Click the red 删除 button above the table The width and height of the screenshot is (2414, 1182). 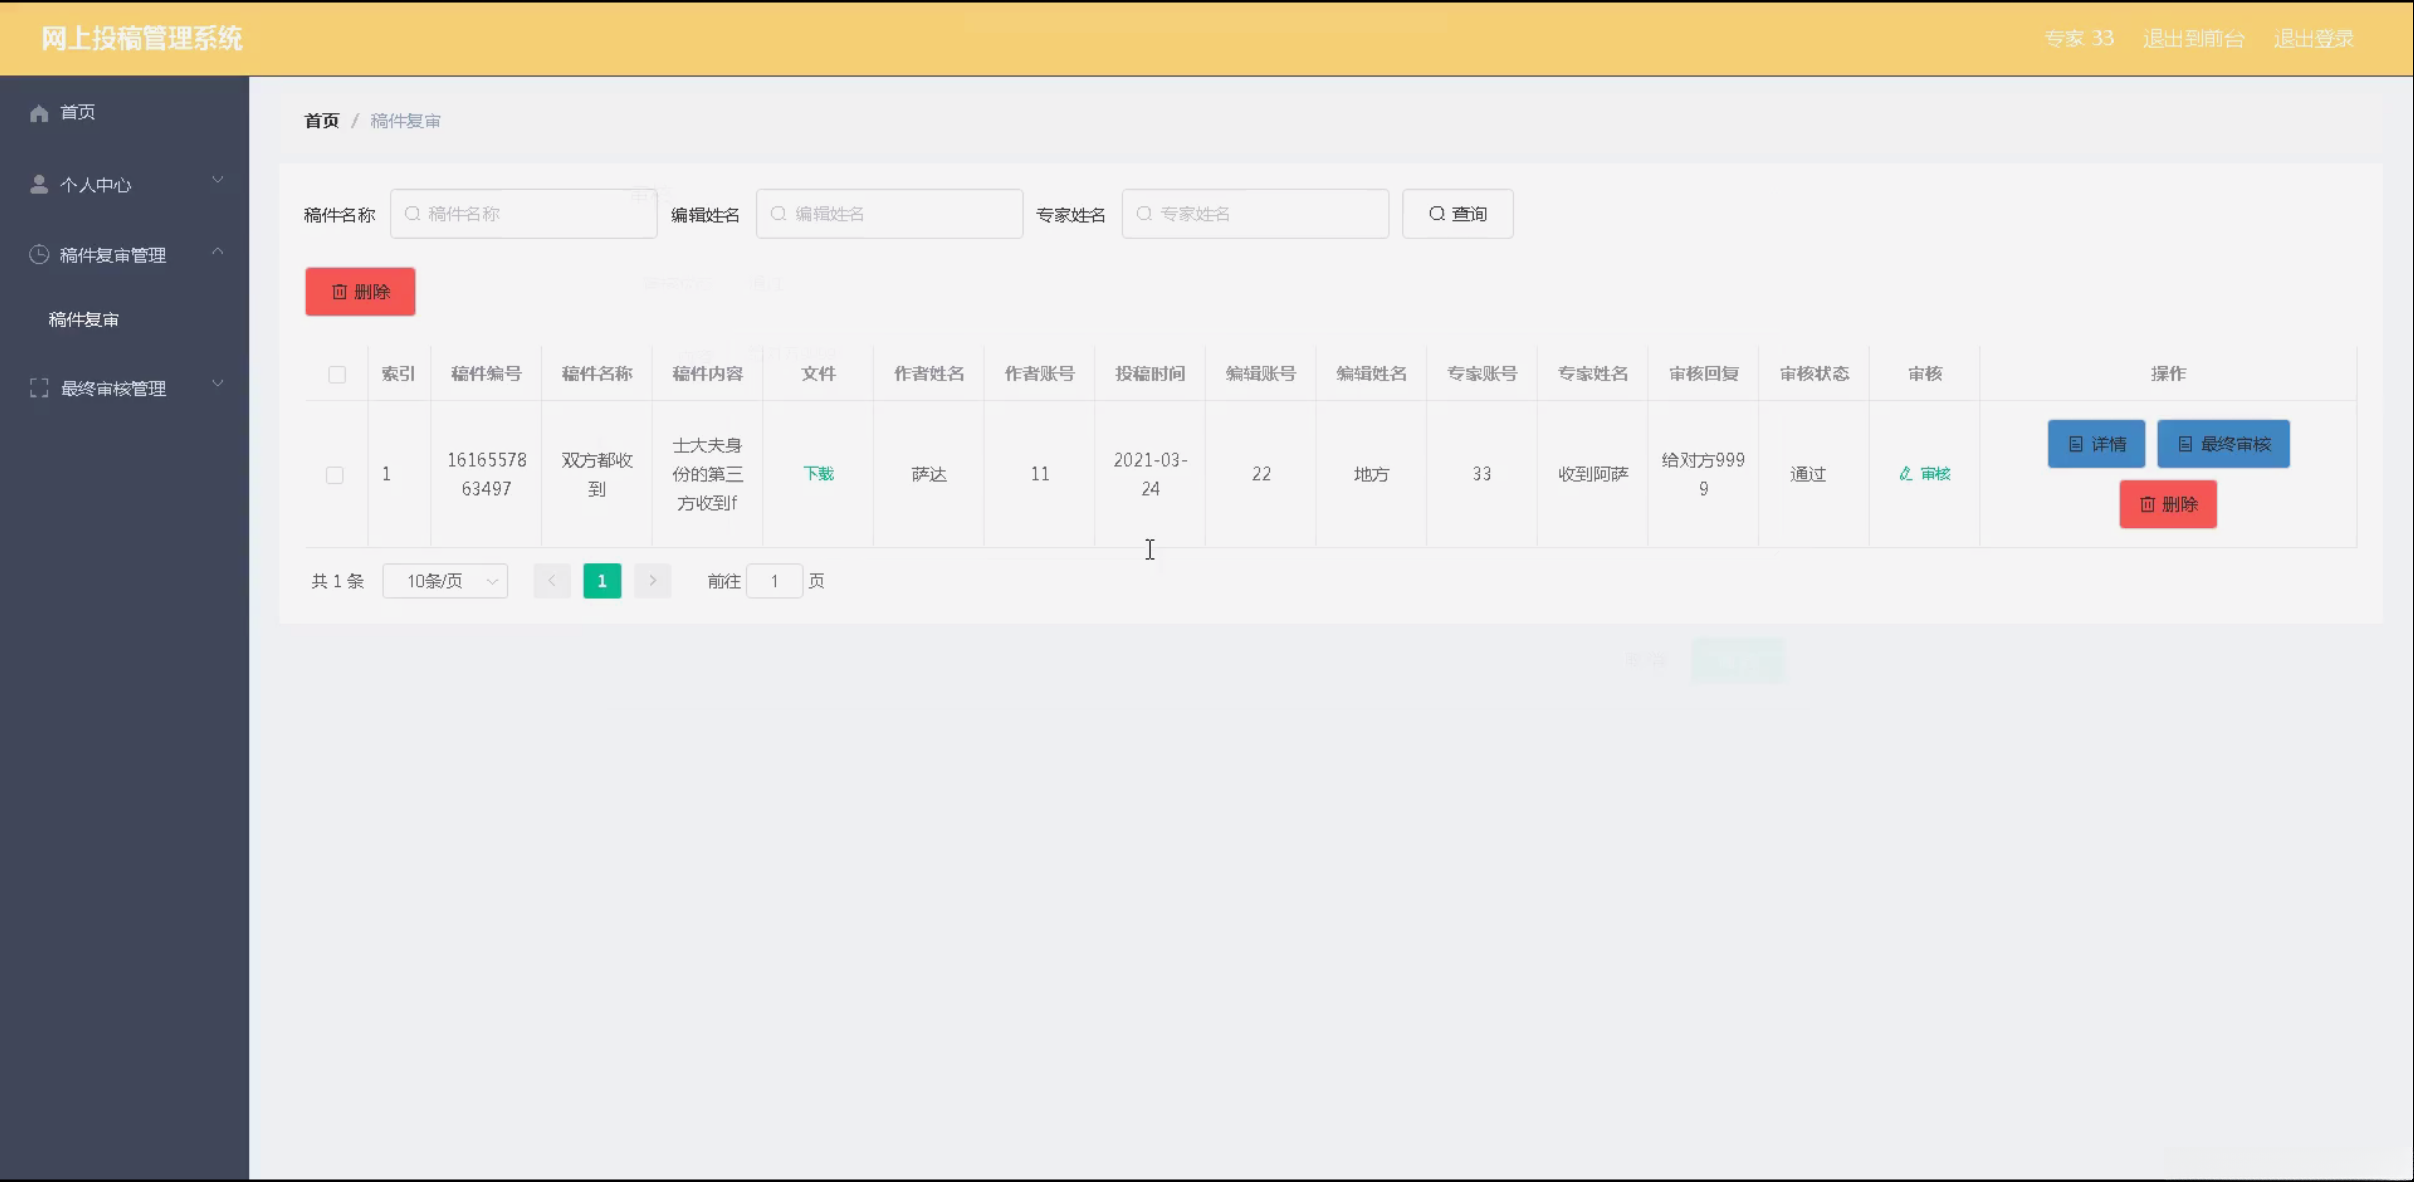[x=360, y=292]
